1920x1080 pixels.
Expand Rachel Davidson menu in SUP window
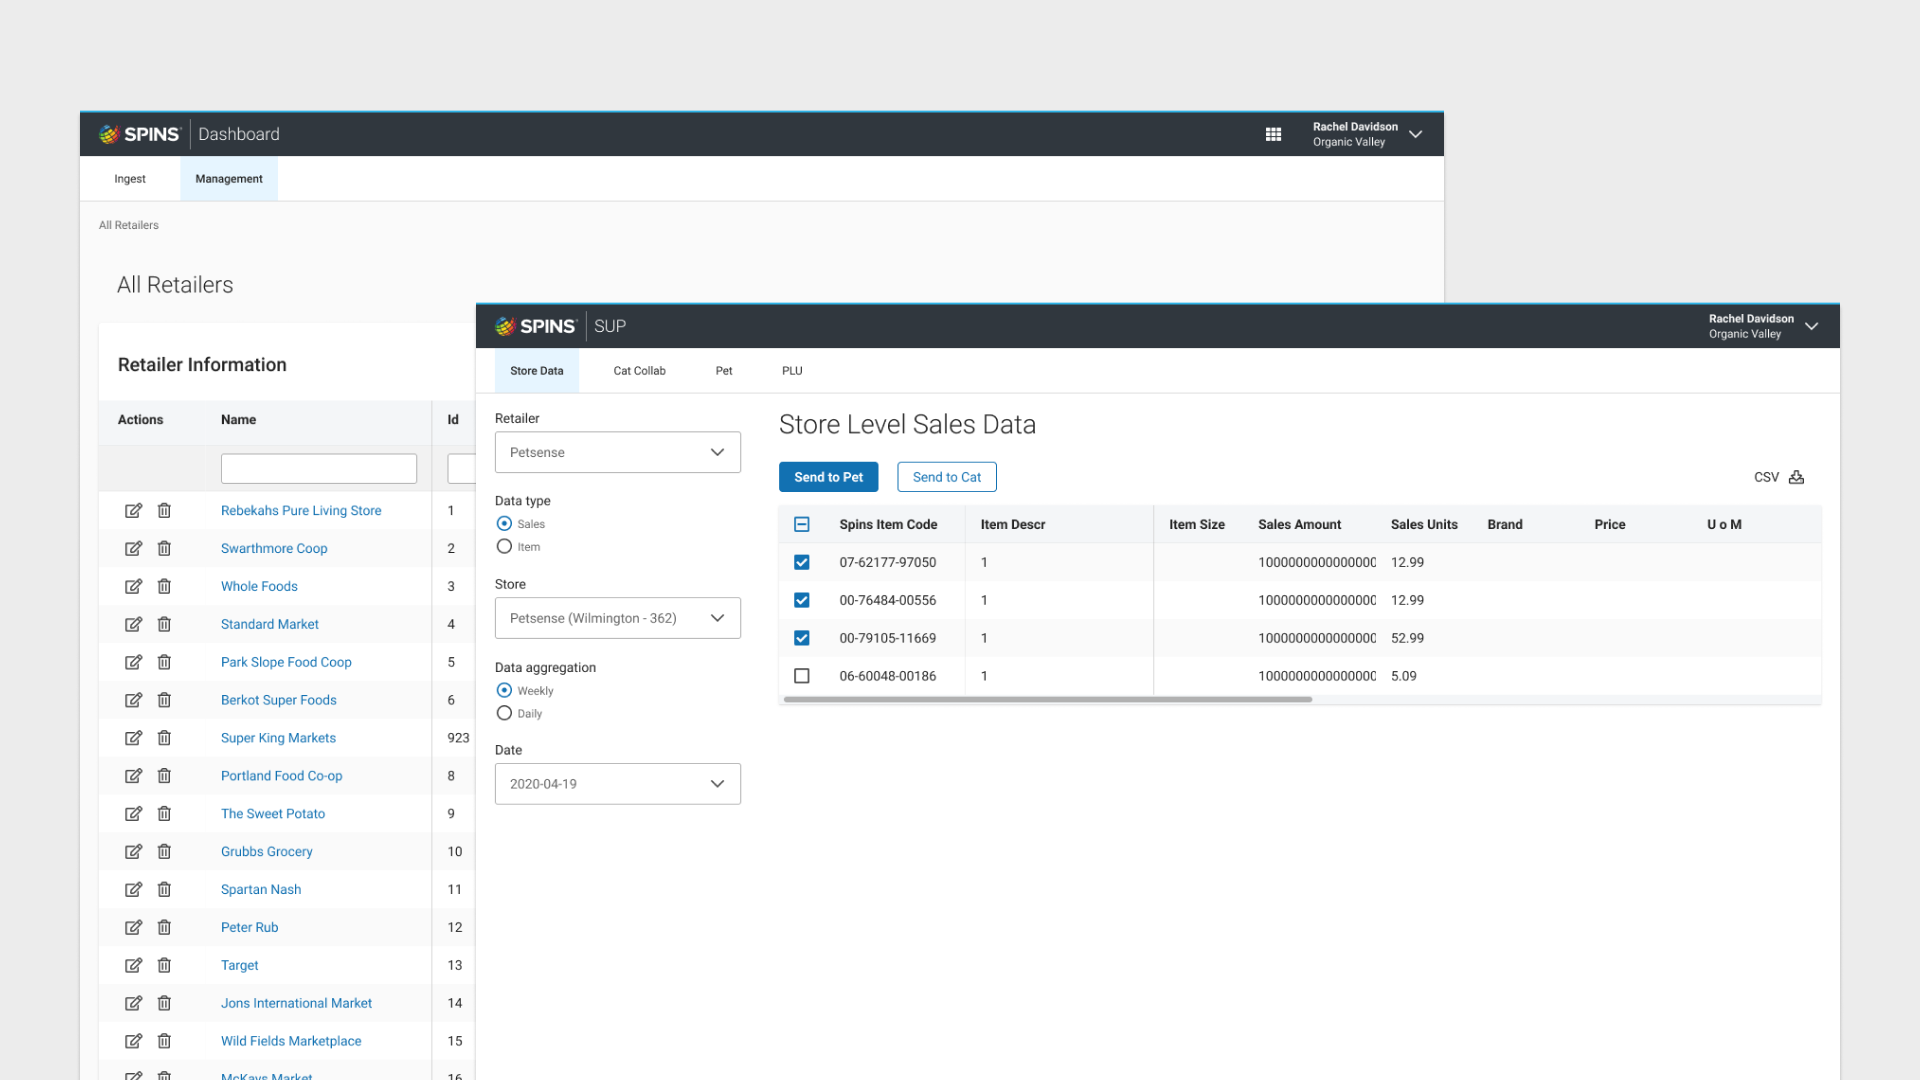[1811, 327]
